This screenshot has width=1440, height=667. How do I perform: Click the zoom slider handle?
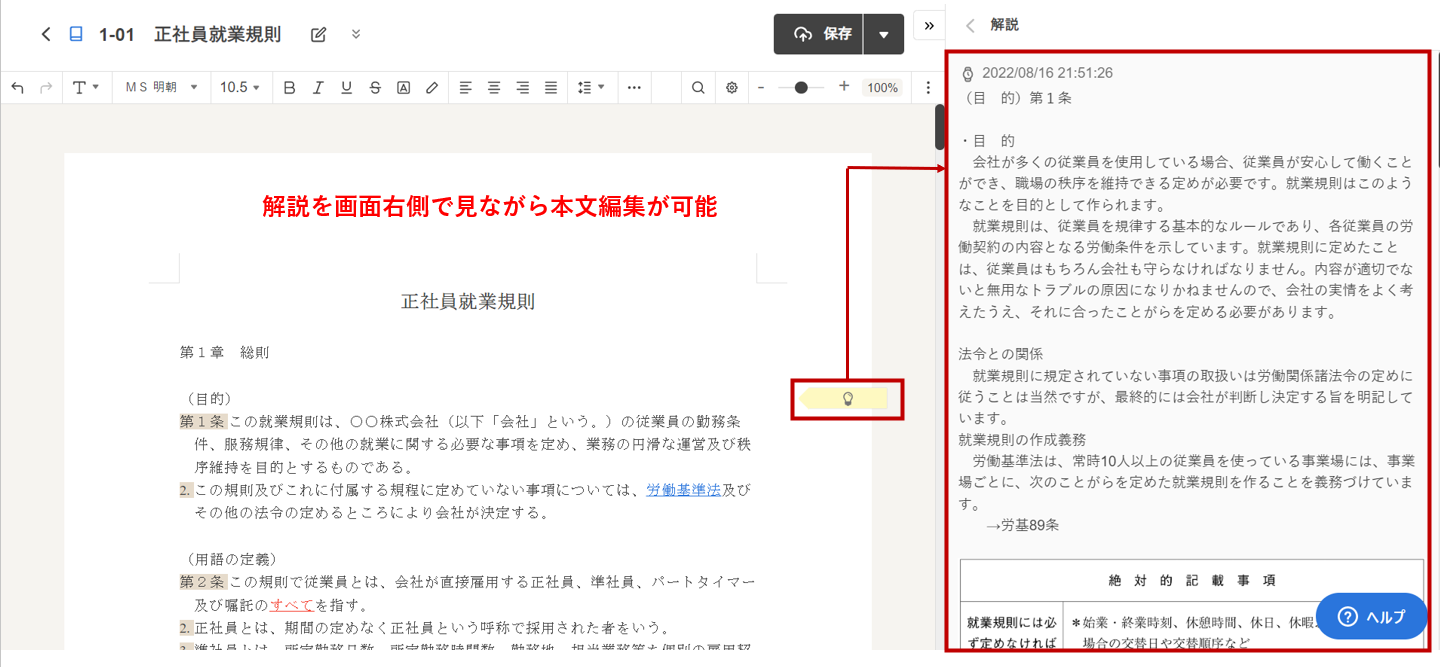click(801, 88)
